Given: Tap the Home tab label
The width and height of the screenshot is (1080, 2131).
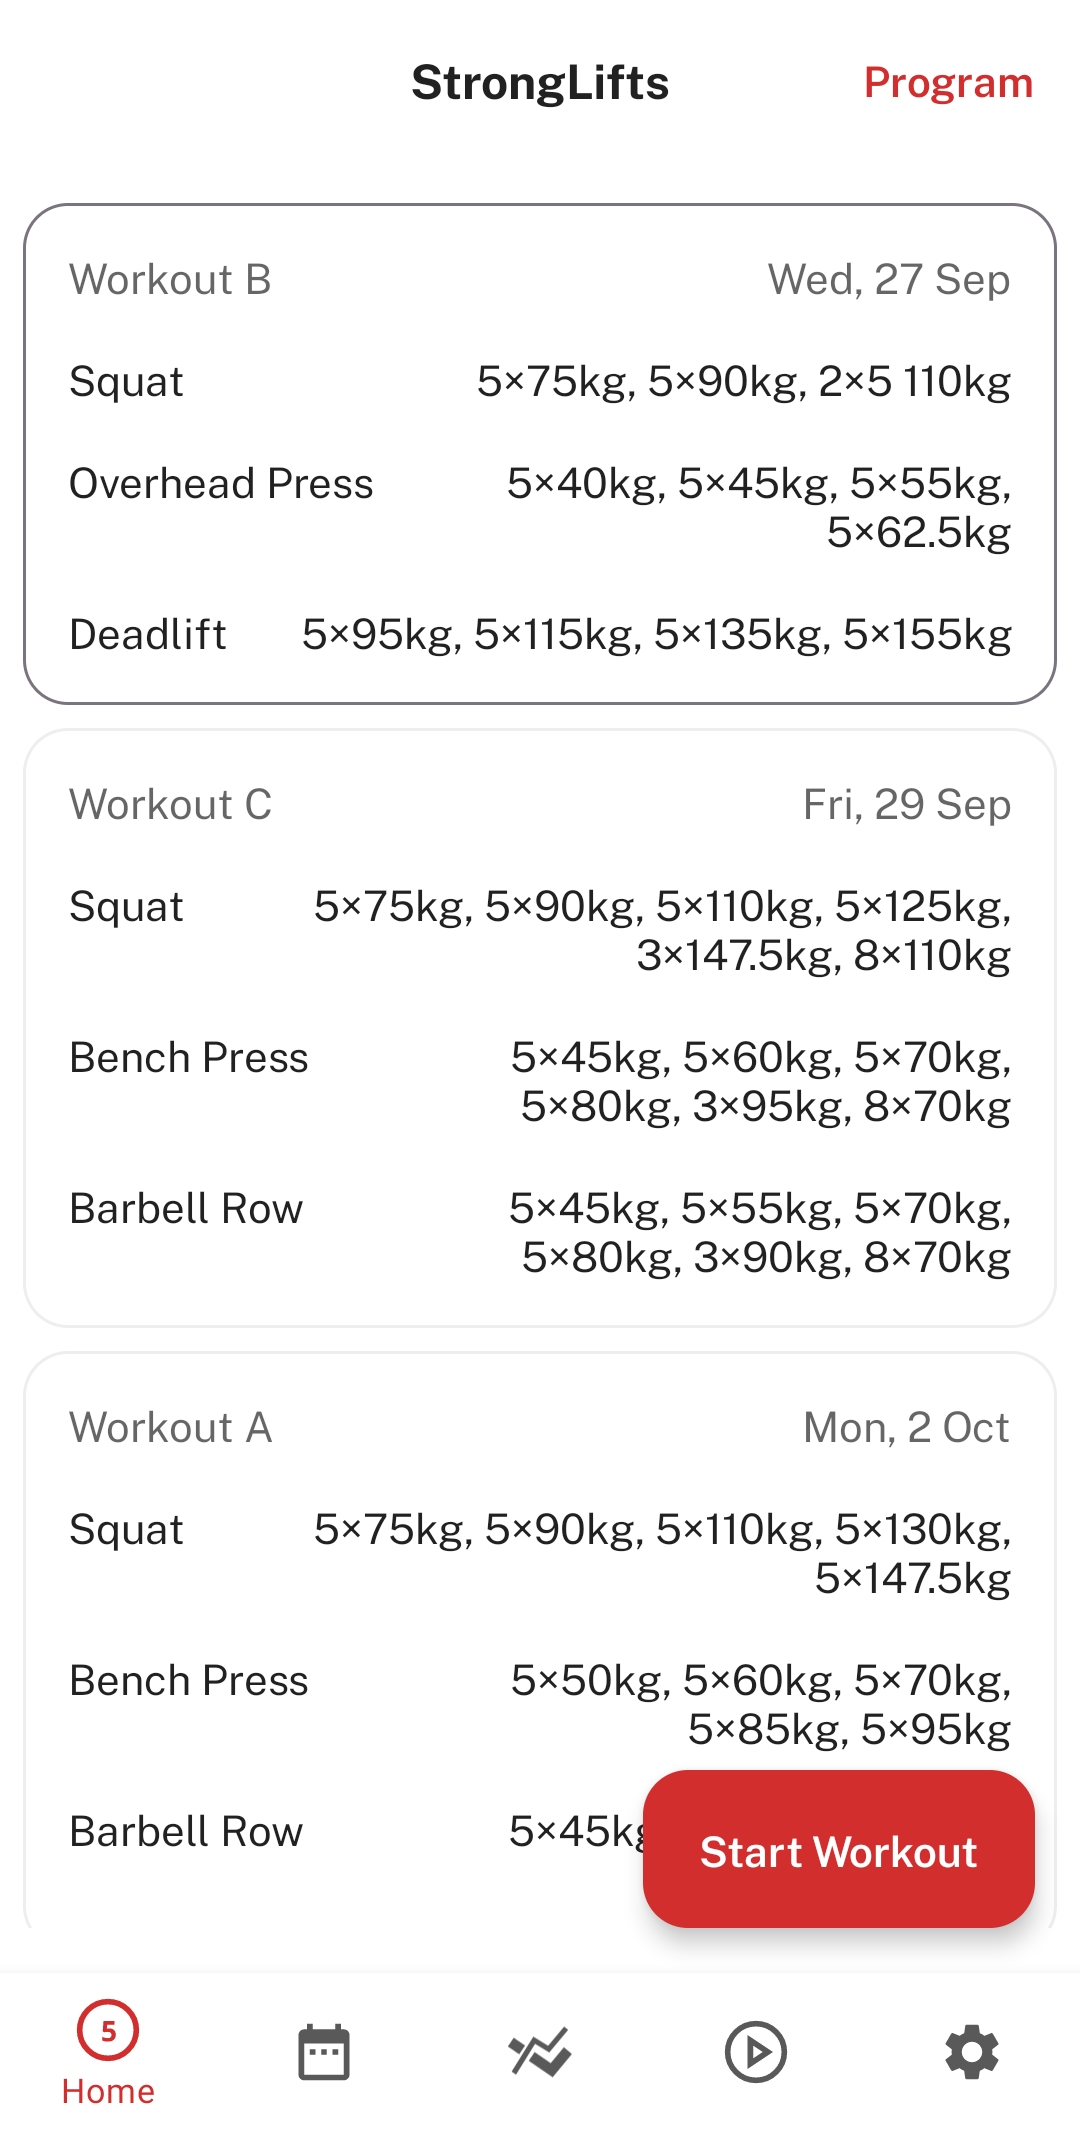Looking at the screenshot, I should 108,2091.
